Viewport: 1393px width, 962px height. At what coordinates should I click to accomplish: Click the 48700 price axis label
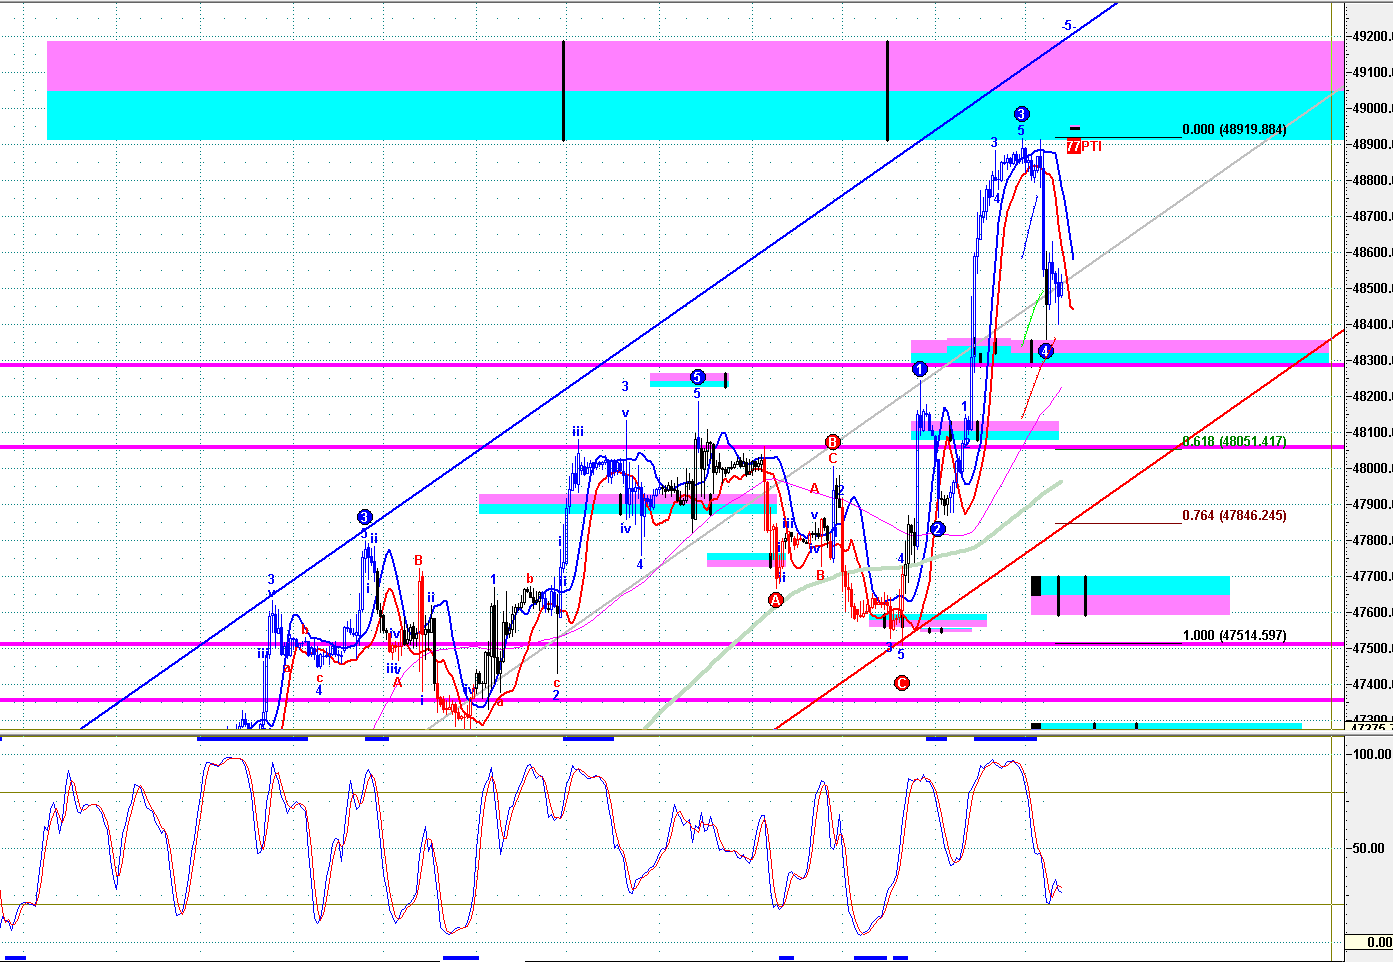click(x=1372, y=217)
